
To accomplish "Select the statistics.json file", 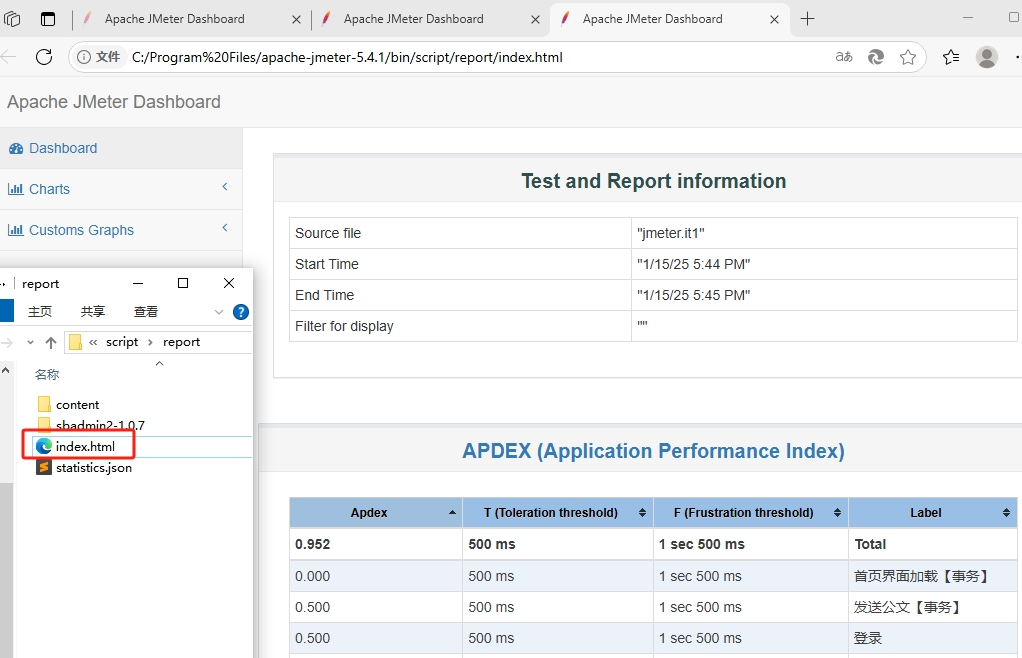I will point(93,467).
